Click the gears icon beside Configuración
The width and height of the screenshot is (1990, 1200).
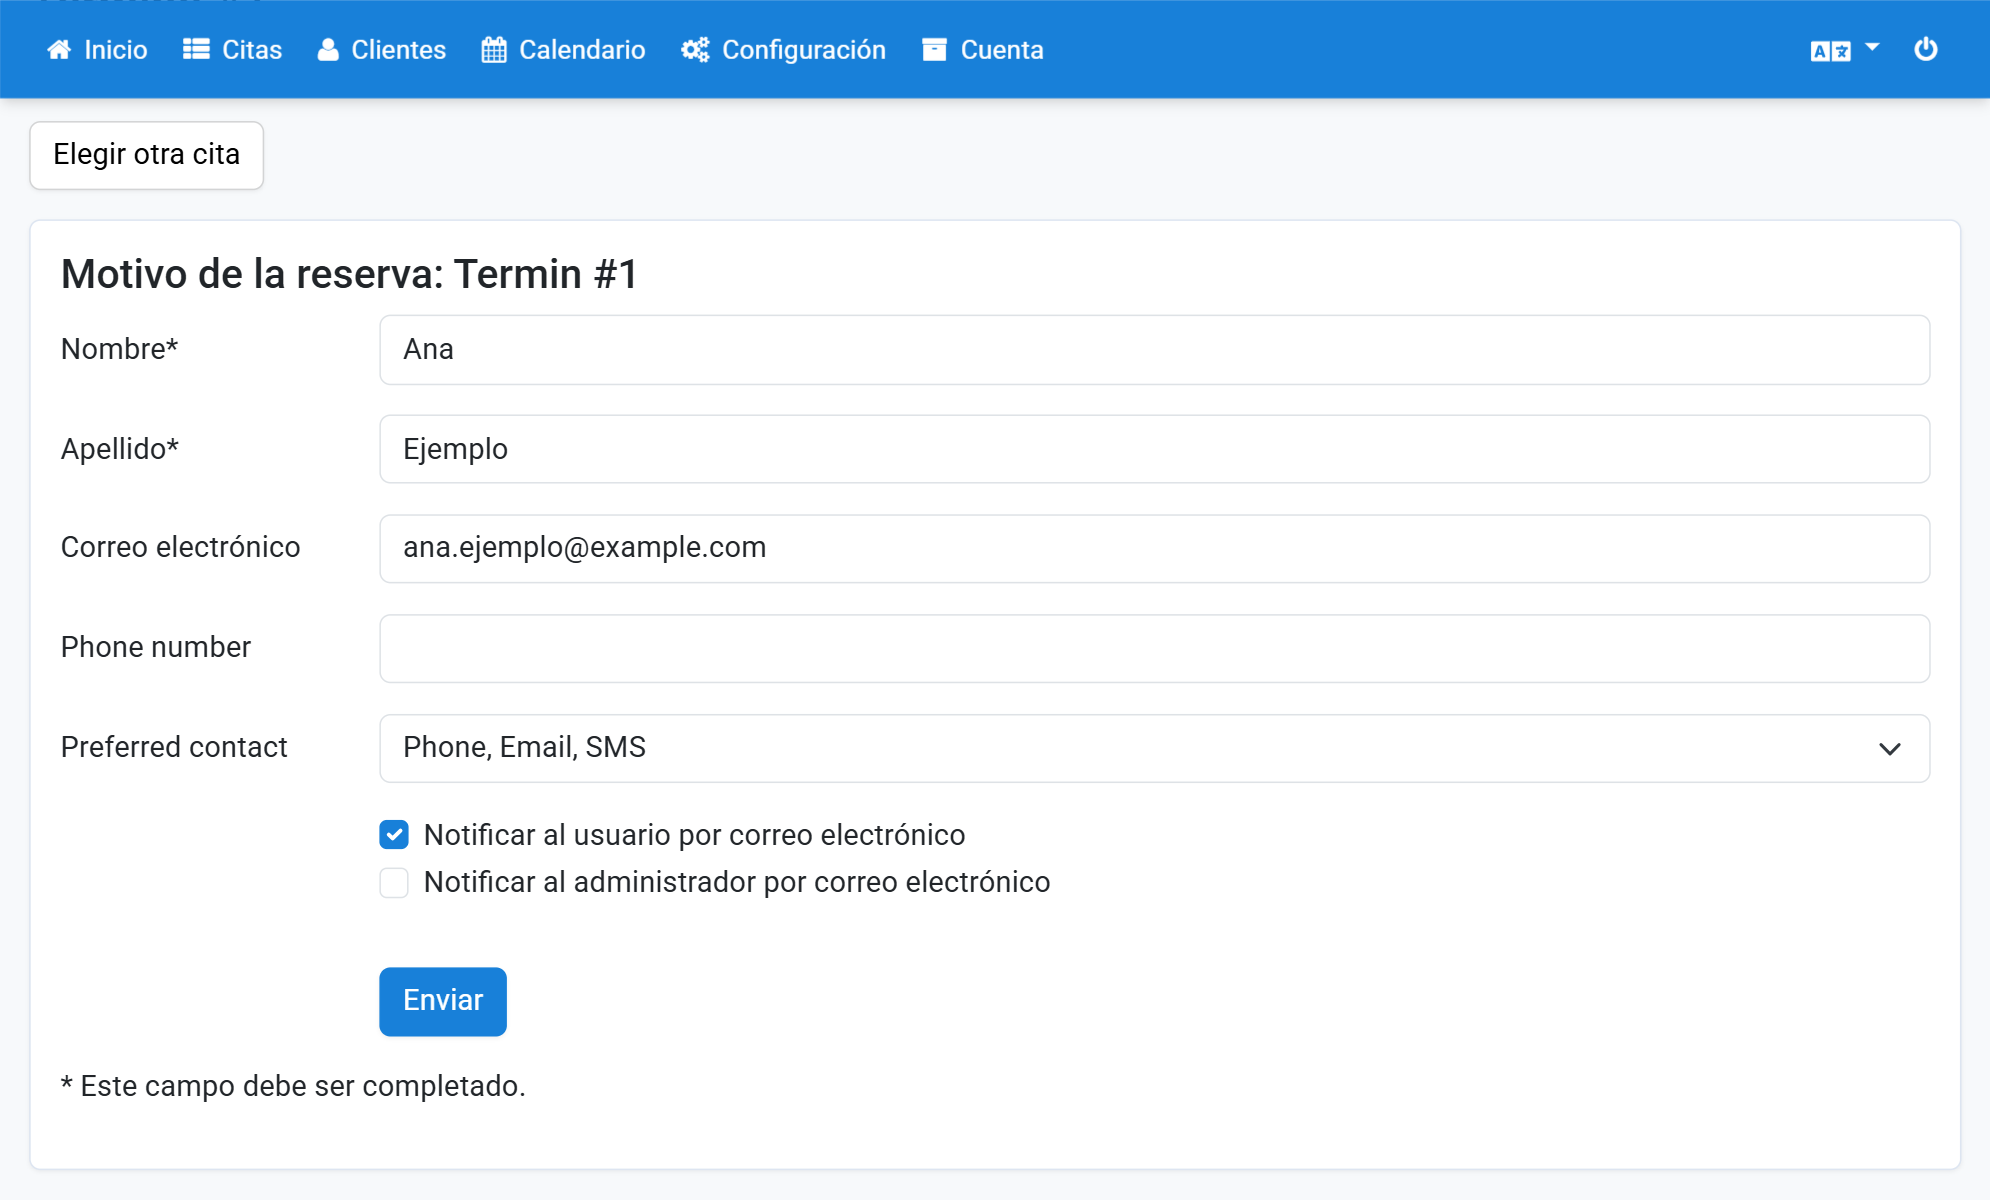click(695, 50)
